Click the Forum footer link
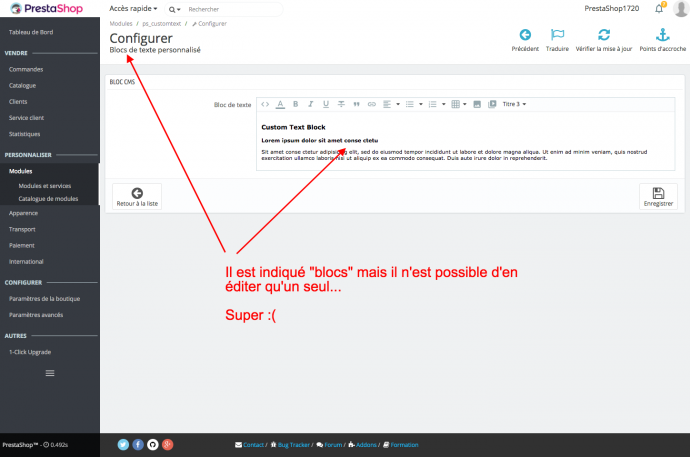Viewport: 690px width, 457px height. coord(333,445)
